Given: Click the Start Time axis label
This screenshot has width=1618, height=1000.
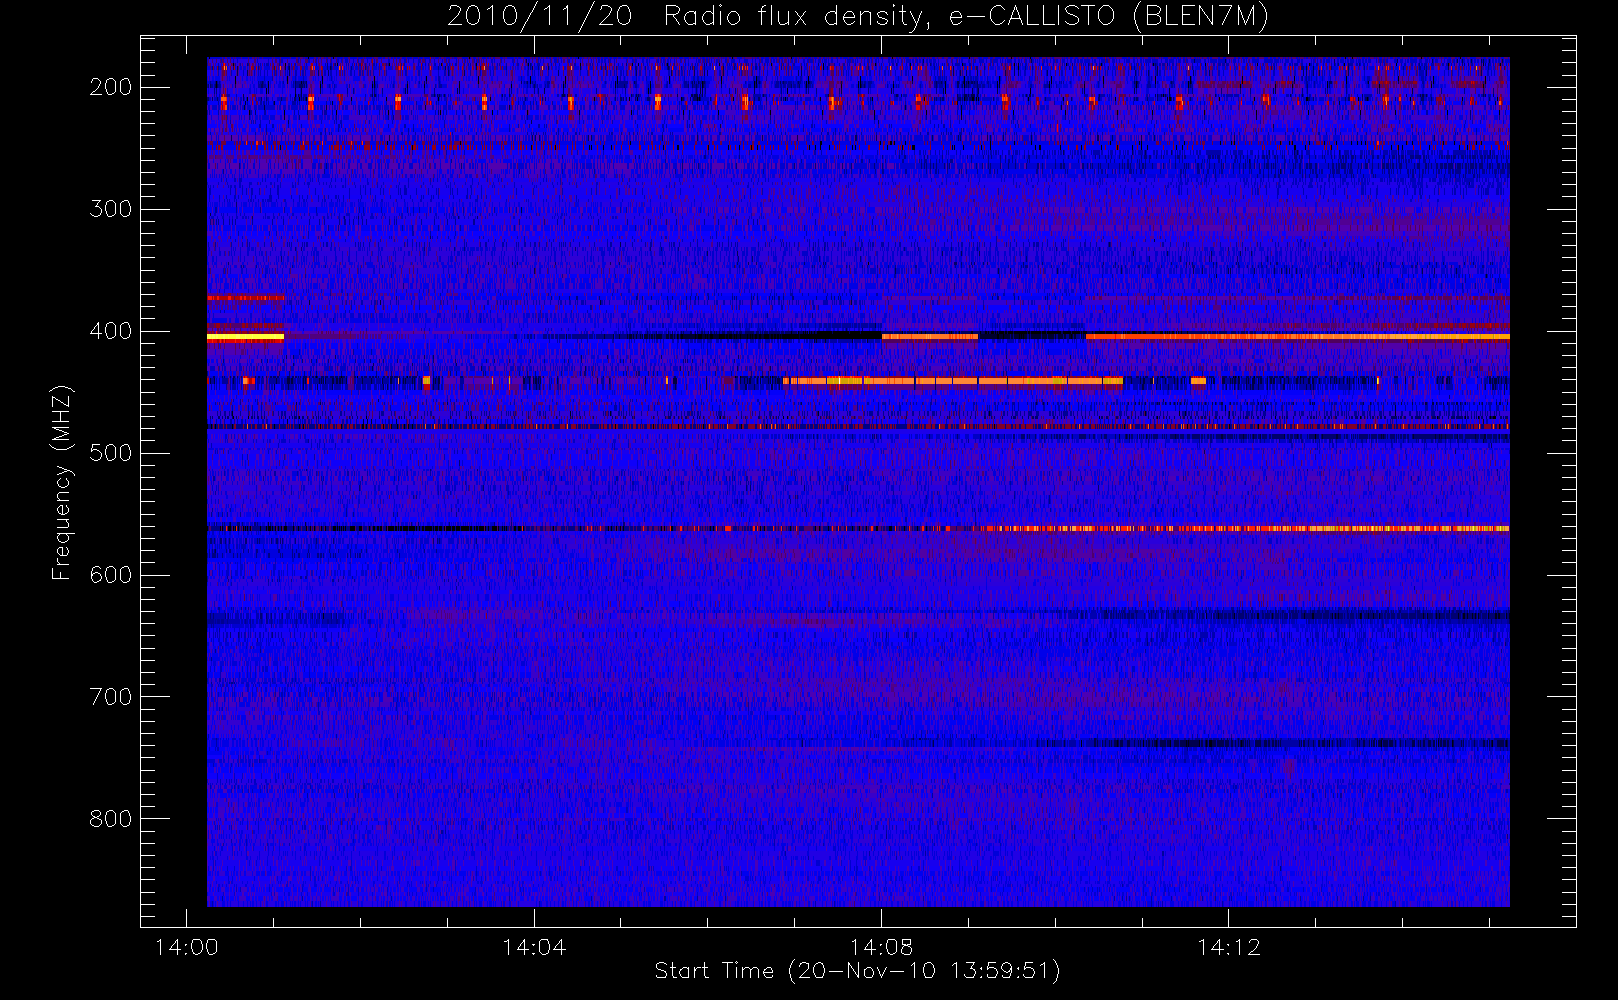Looking at the screenshot, I should tap(858, 971).
